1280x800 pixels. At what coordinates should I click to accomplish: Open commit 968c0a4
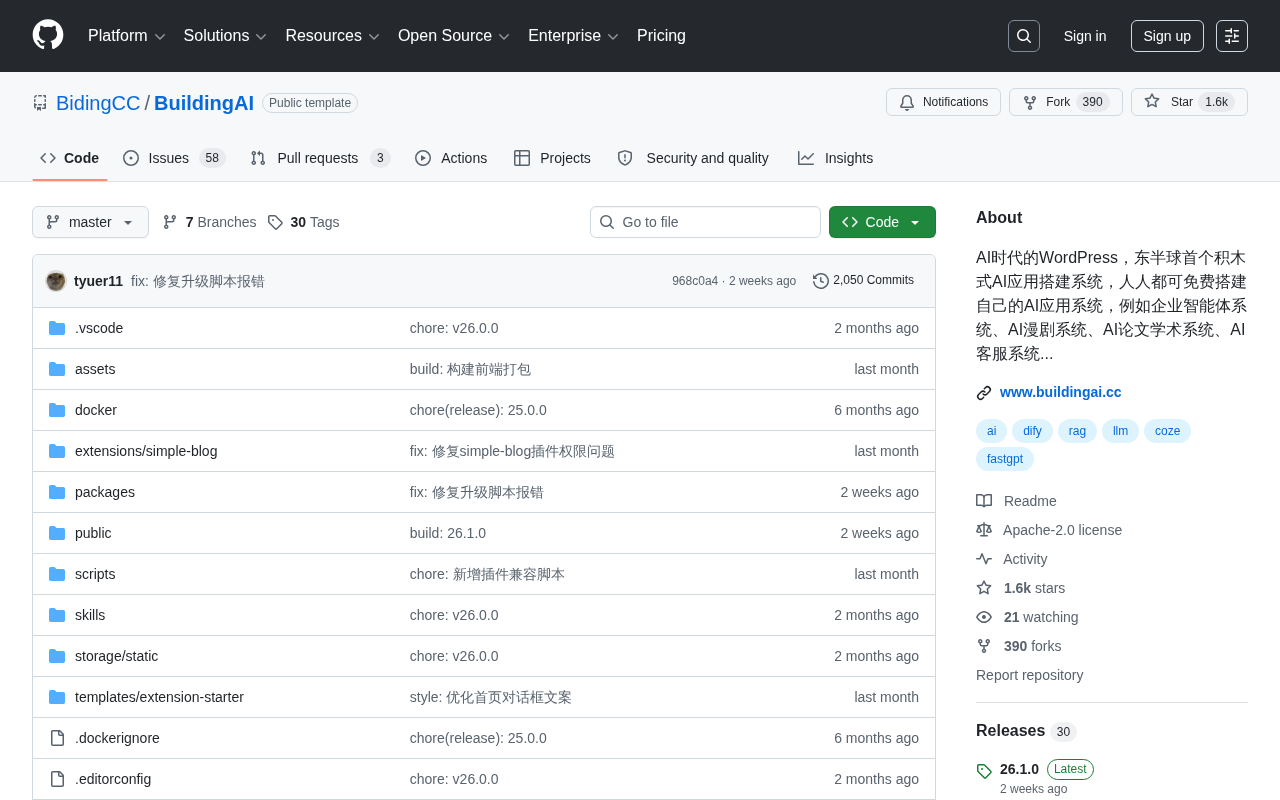[695, 281]
